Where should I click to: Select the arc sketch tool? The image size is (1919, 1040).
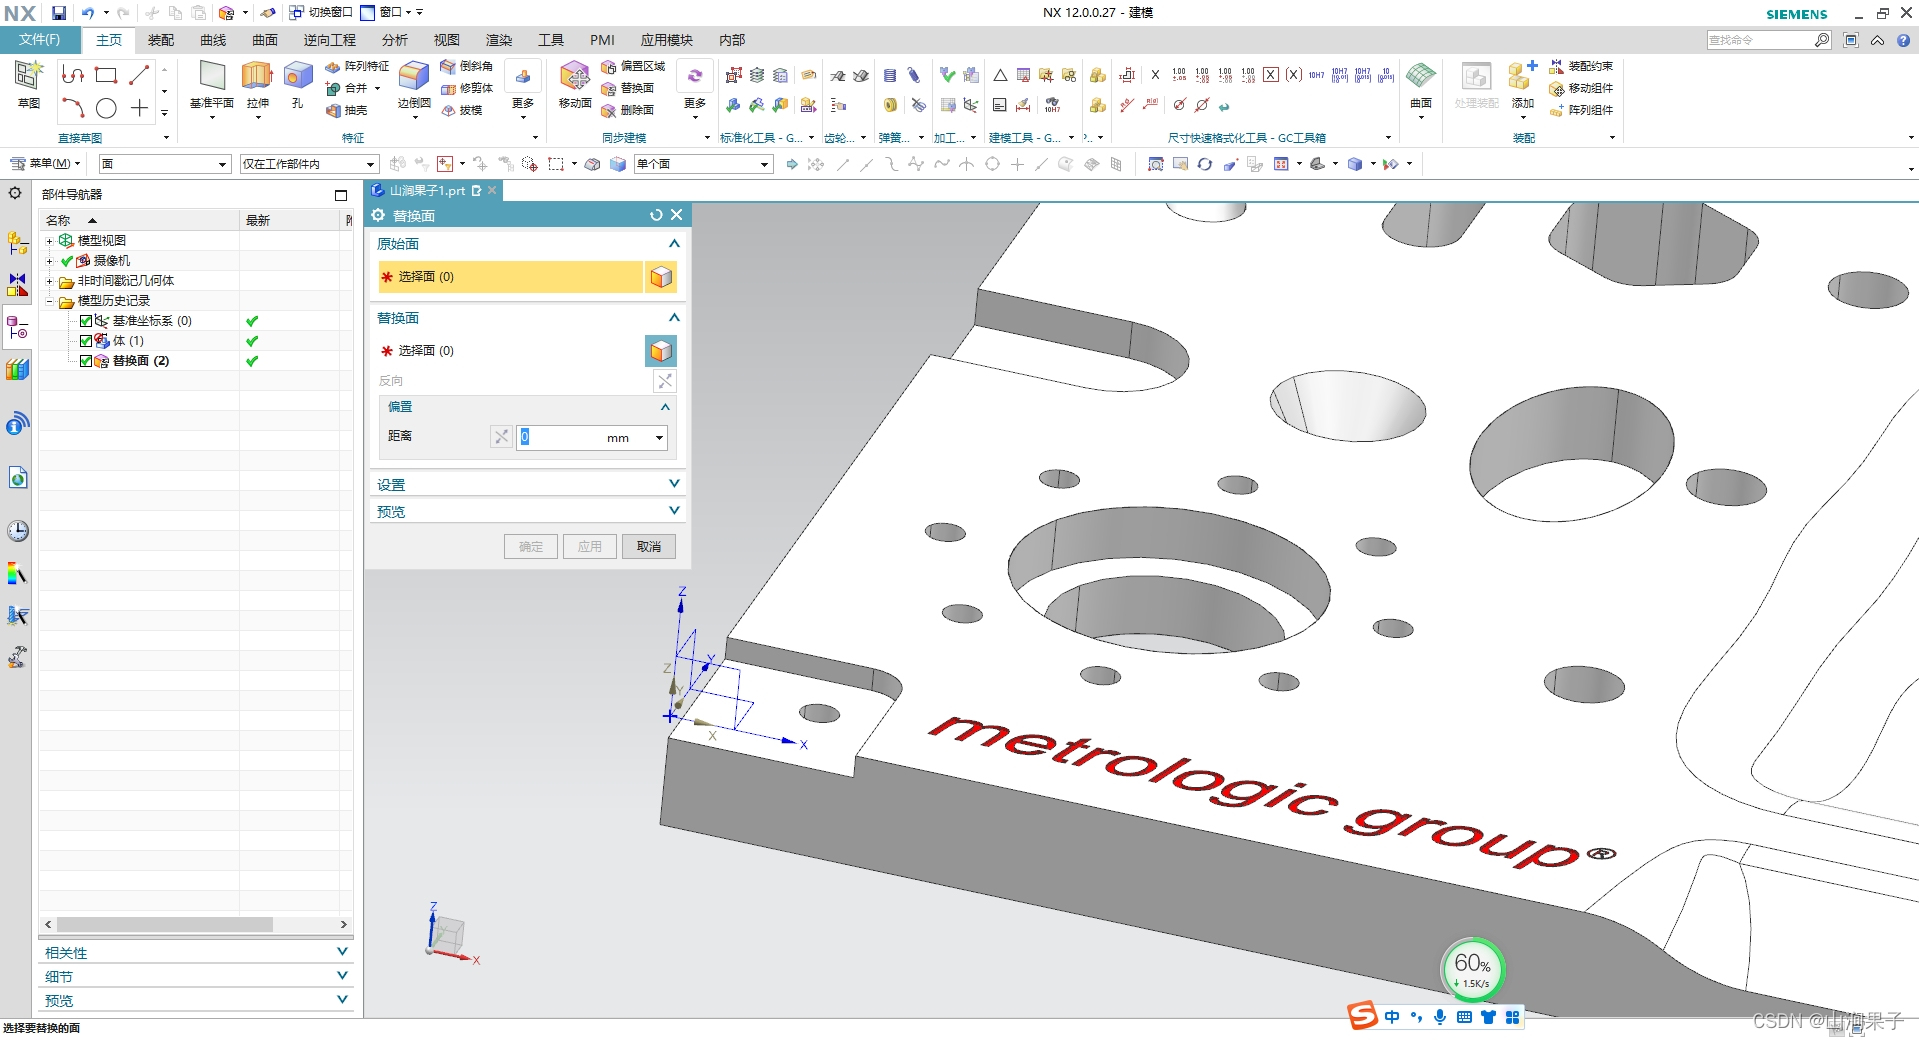[x=73, y=108]
